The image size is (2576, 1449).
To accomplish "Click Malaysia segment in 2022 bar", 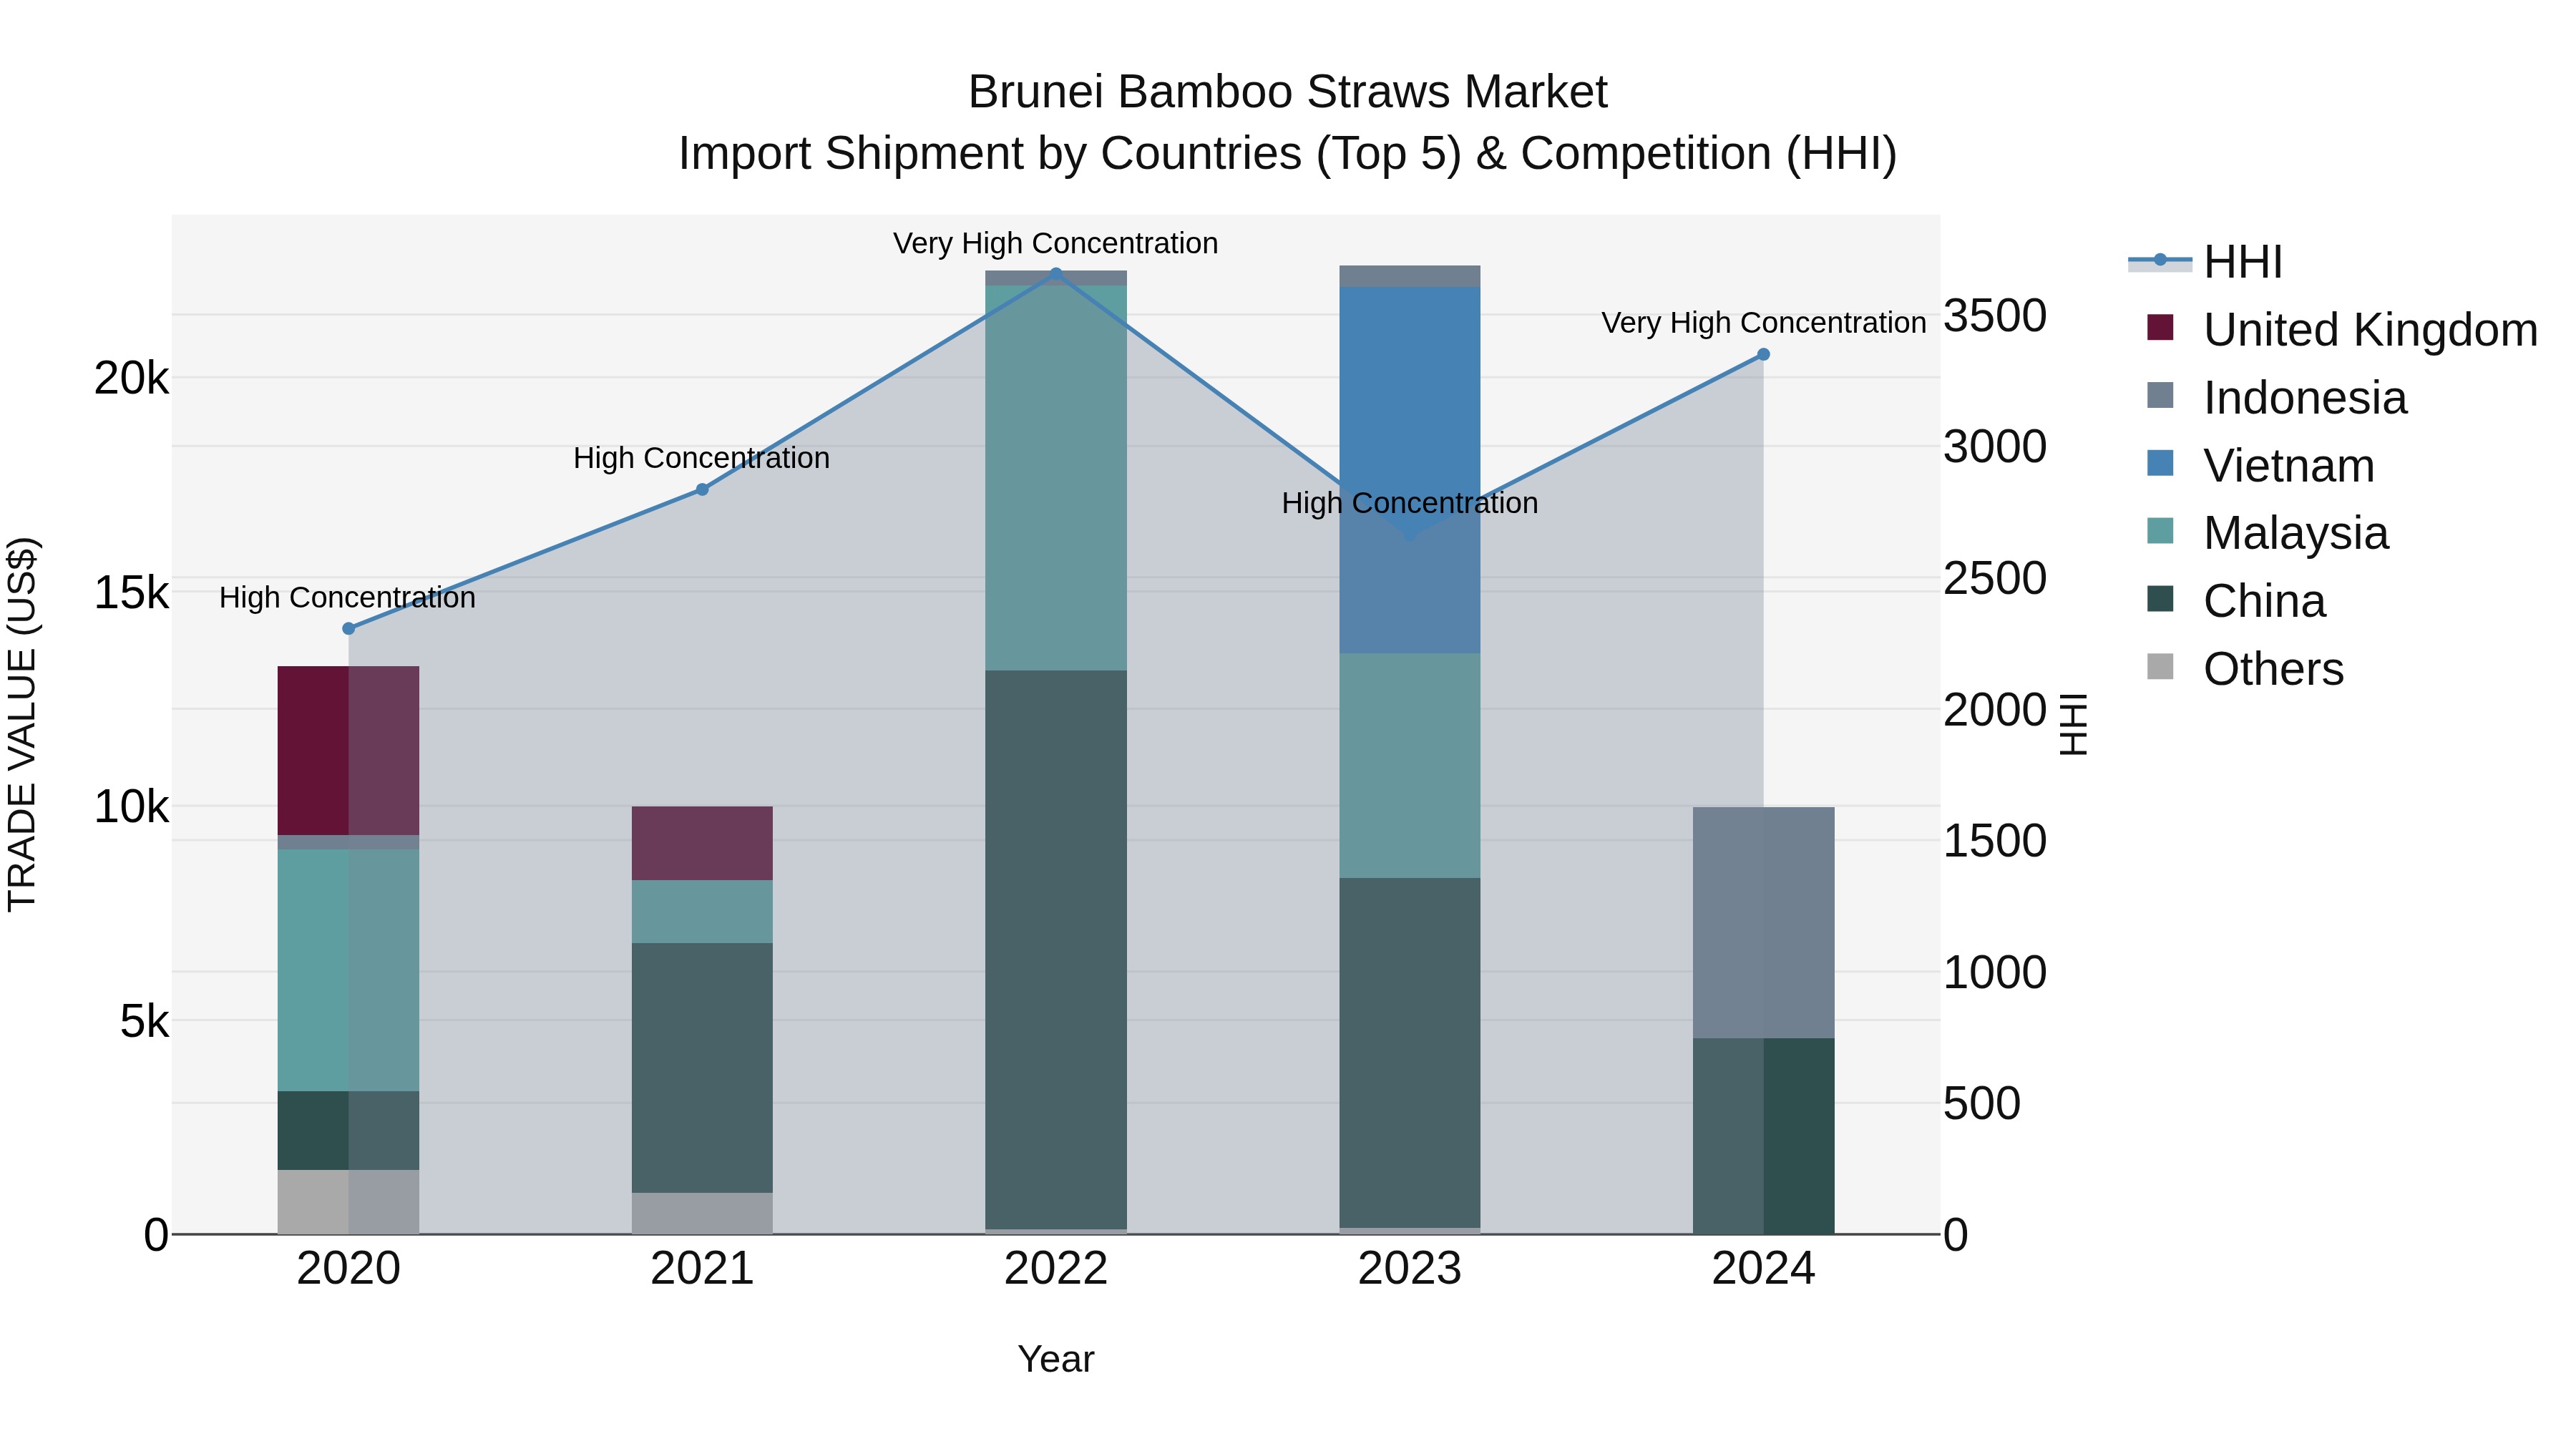I will click(1056, 478).
